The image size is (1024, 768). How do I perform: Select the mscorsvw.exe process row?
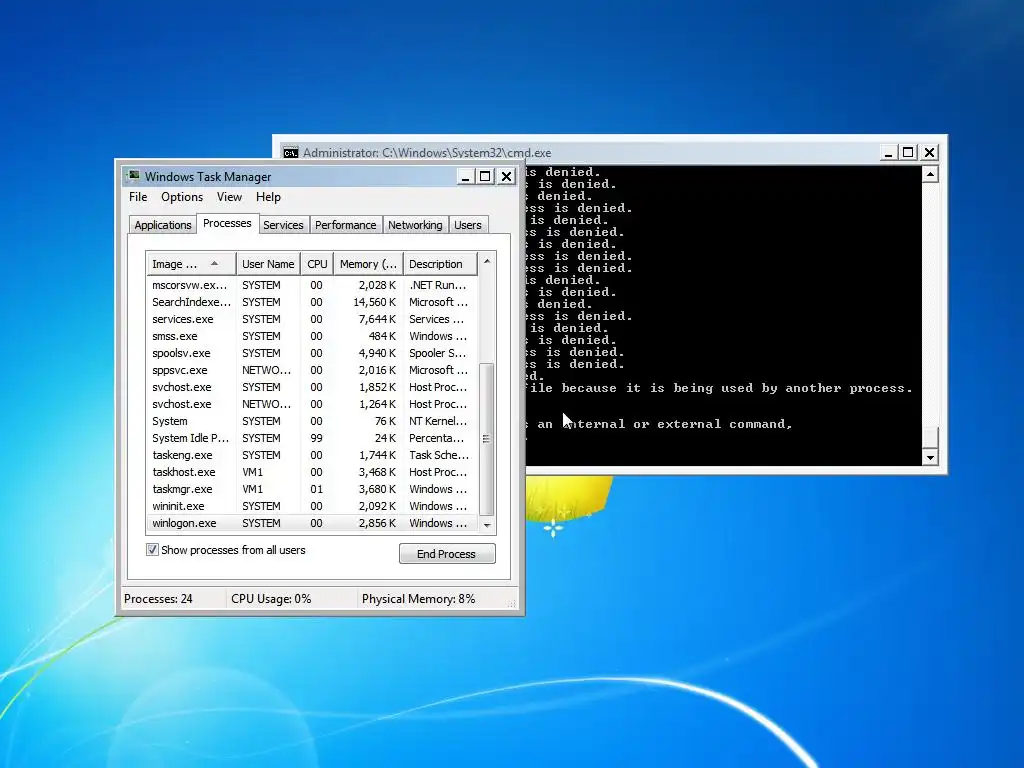click(x=312, y=285)
